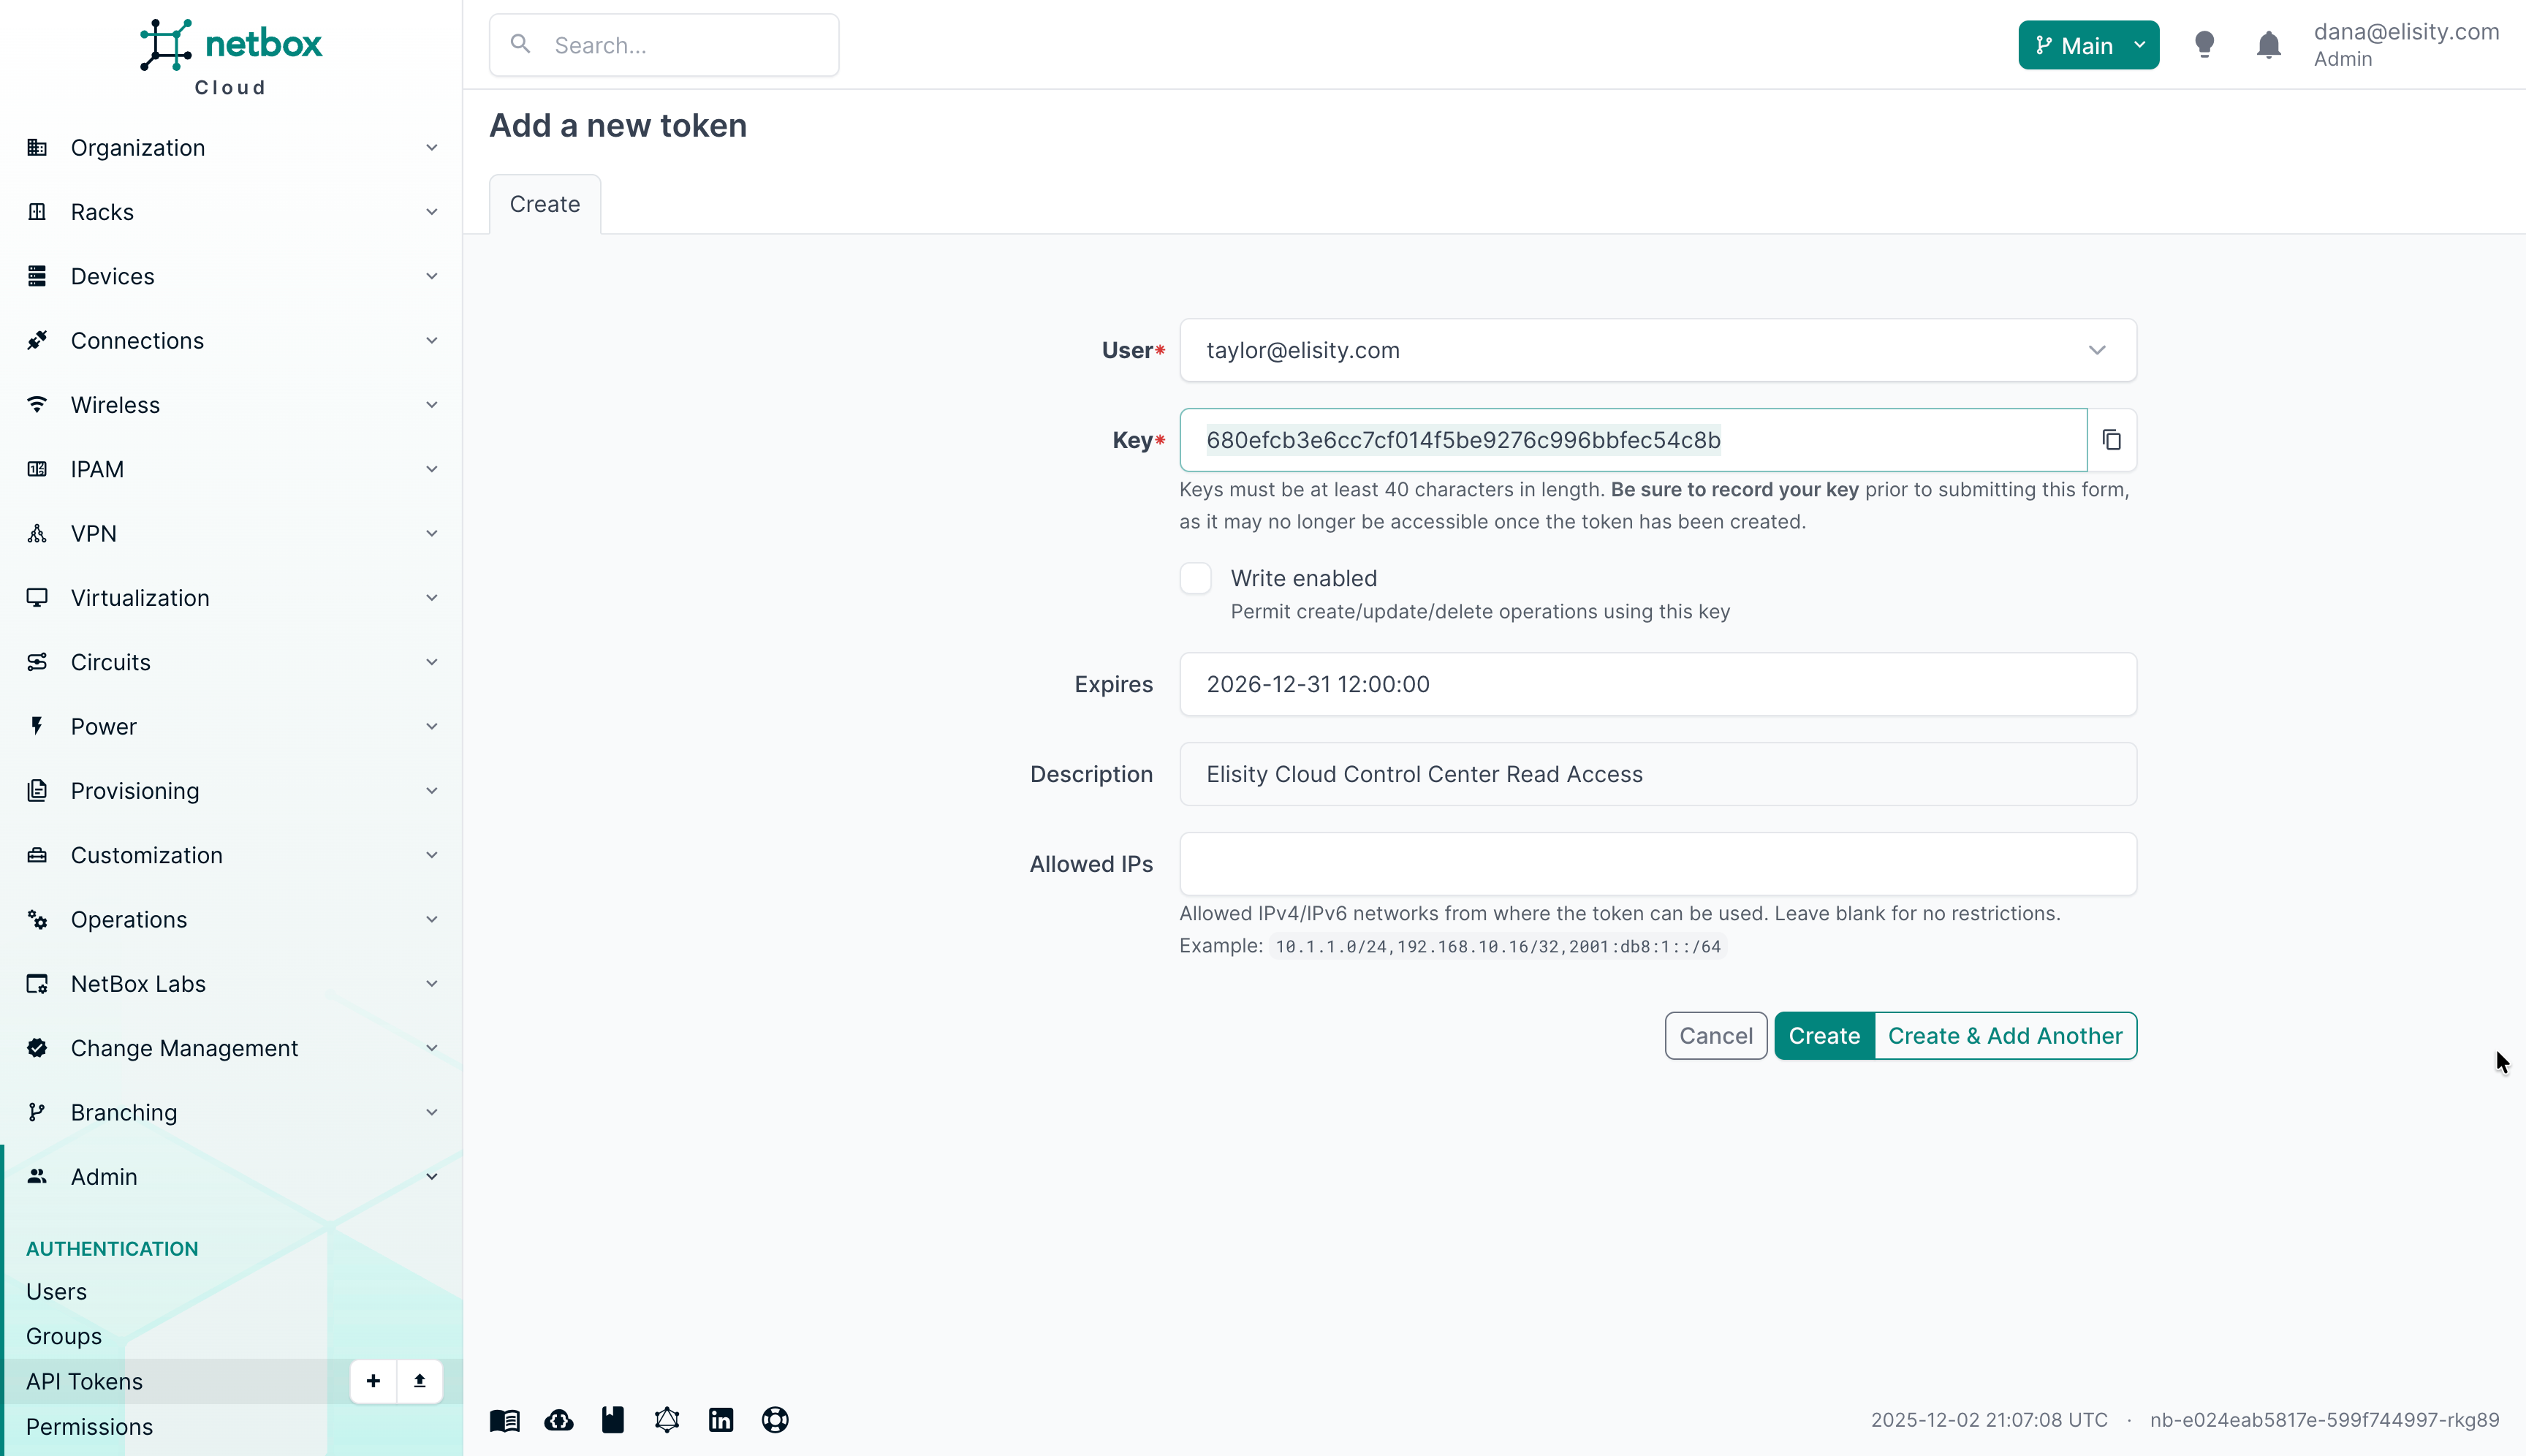Click the plus icon next to API Tokens
This screenshot has height=1456, width=2526.
pos(373,1381)
